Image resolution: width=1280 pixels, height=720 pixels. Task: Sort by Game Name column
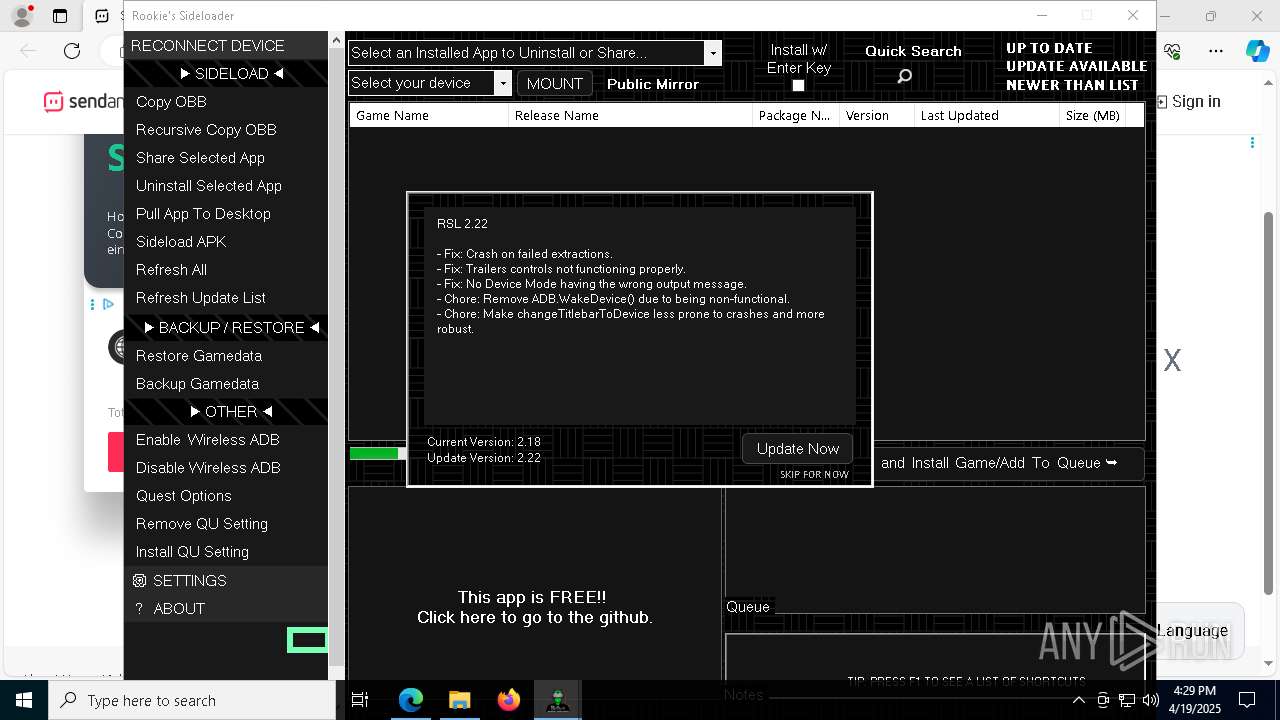click(429, 115)
